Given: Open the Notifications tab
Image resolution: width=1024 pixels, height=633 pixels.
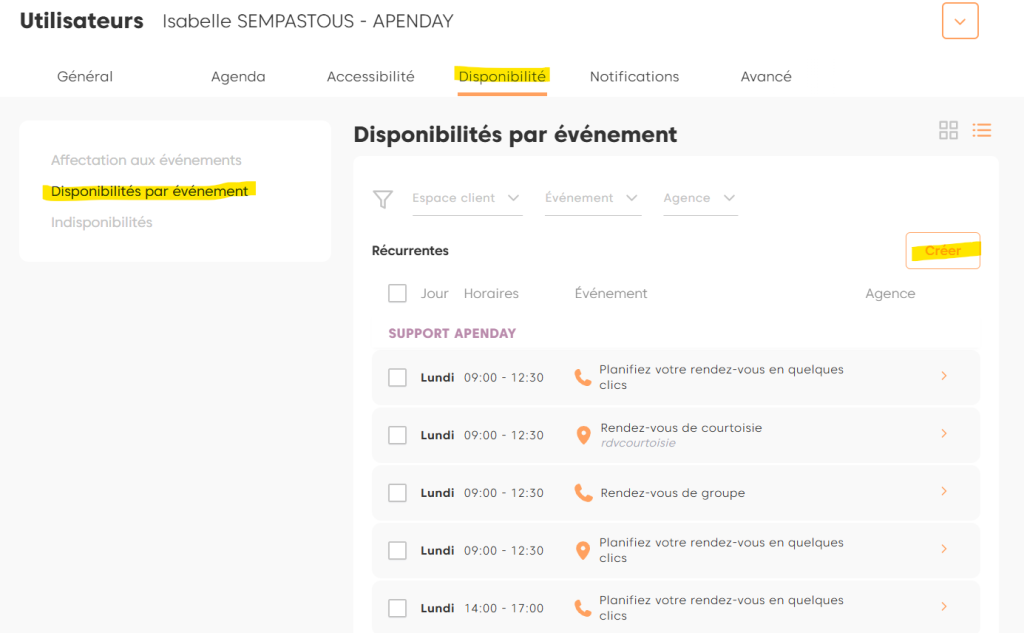Looking at the screenshot, I should pyautogui.click(x=634, y=77).
